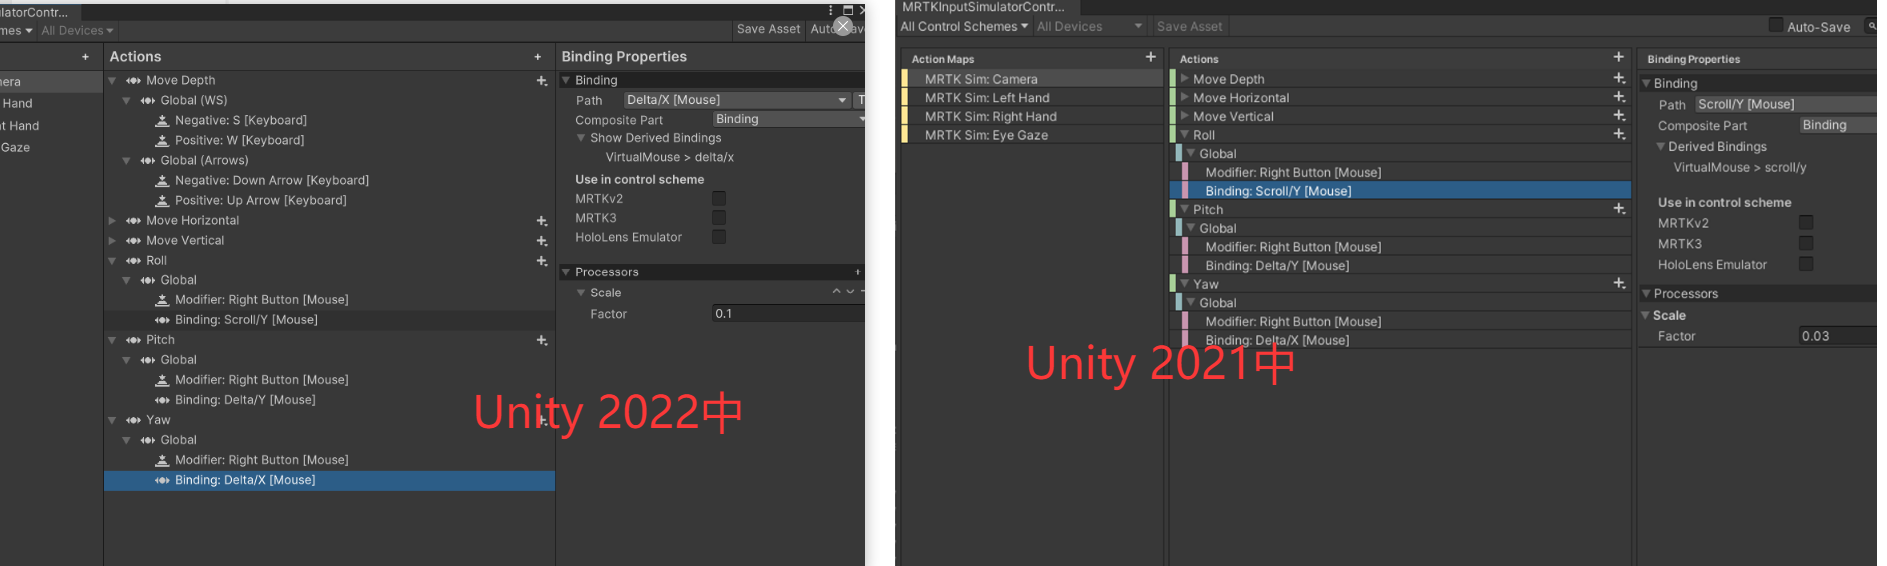This screenshot has height=566, width=1887.
Task: Add a processor in left Processors section
Action: (857, 272)
